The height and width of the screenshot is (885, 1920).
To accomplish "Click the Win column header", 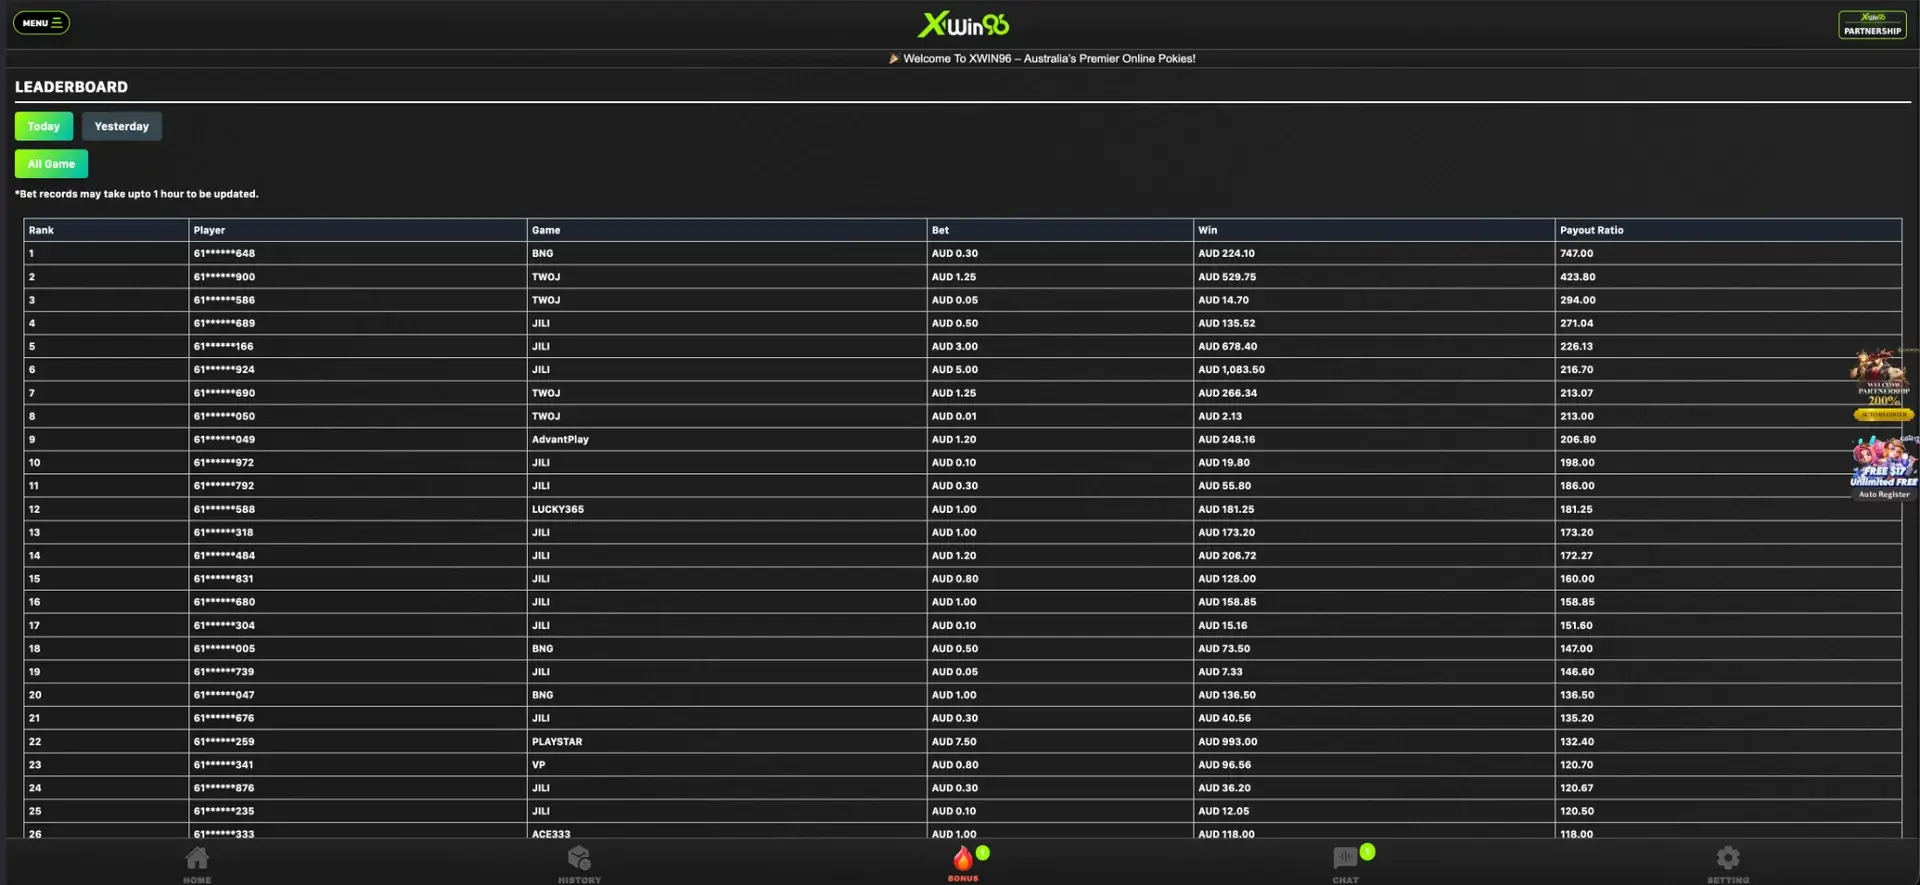I will pyautogui.click(x=1374, y=230).
